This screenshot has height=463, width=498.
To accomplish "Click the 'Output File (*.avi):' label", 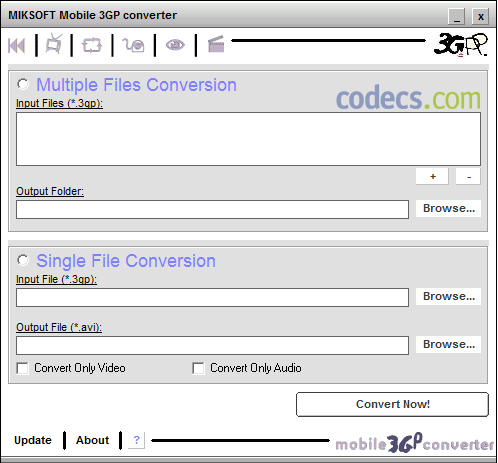I will point(59,327).
